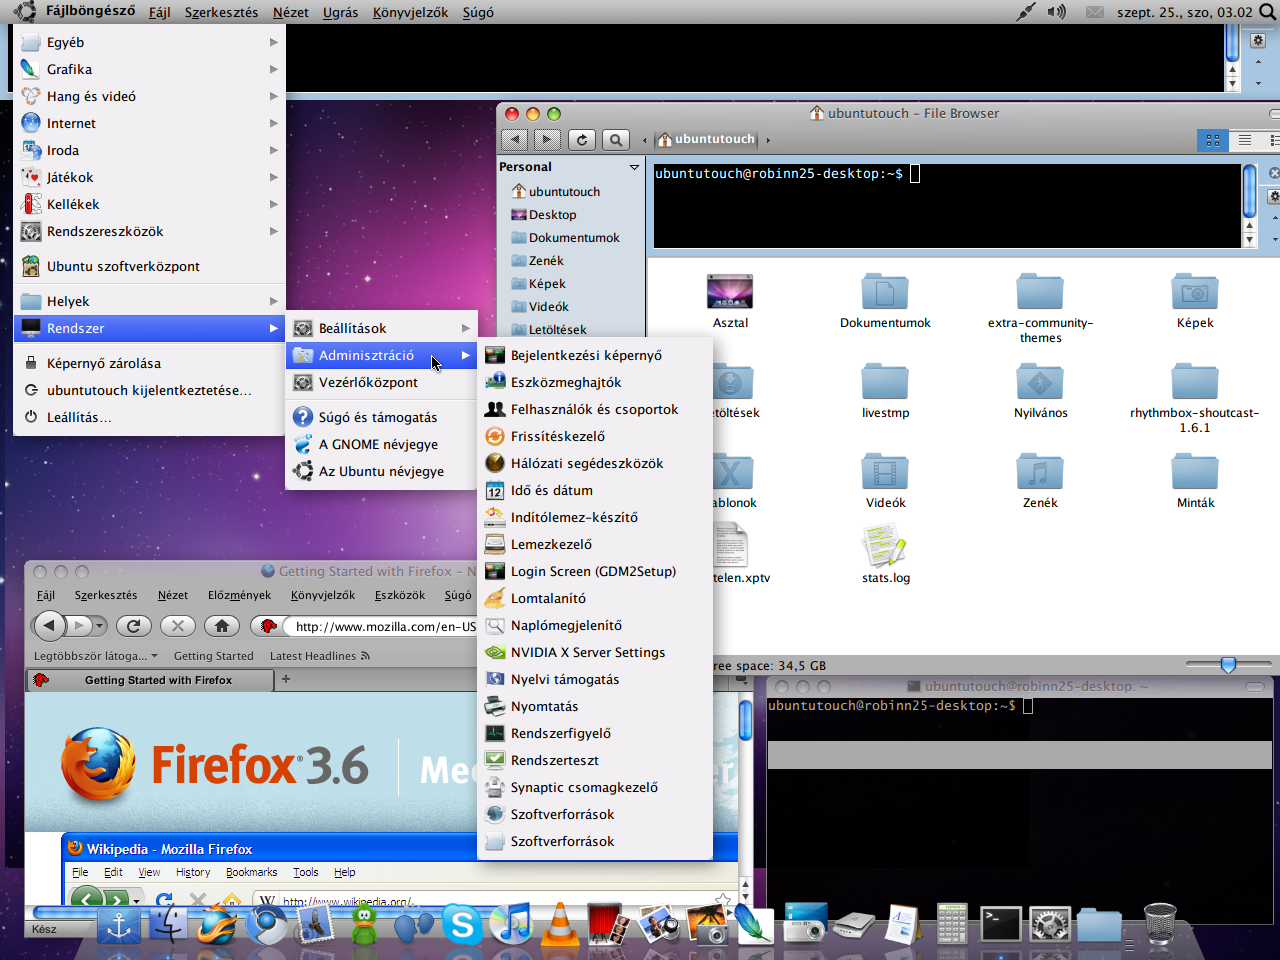
Task: Click the Firefox URL field showing mozilla.com
Action: pos(385,626)
